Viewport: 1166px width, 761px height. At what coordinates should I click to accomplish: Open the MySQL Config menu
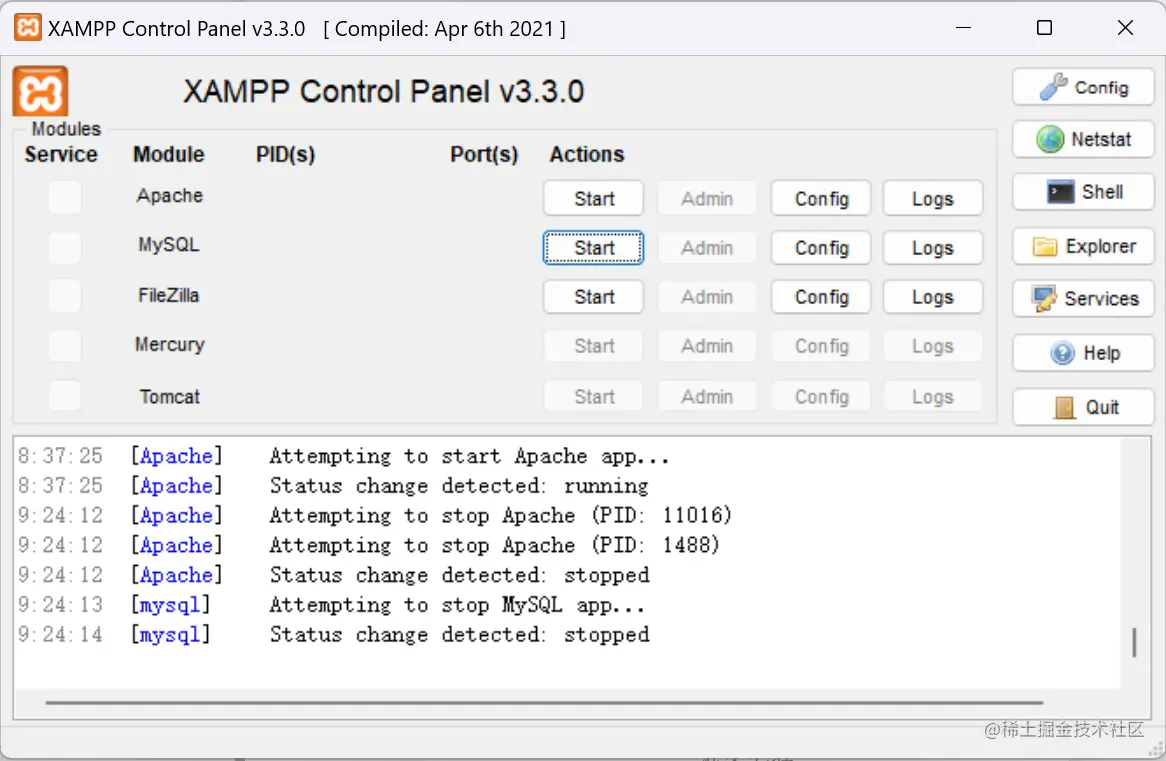pyautogui.click(x=821, y=248)
